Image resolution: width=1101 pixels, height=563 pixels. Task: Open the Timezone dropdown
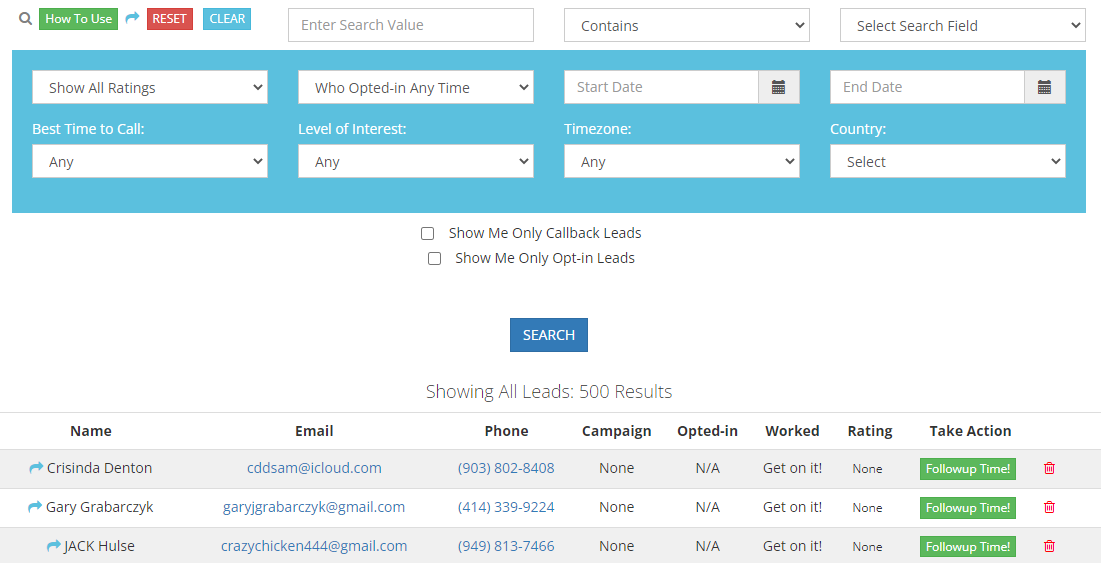682,161
